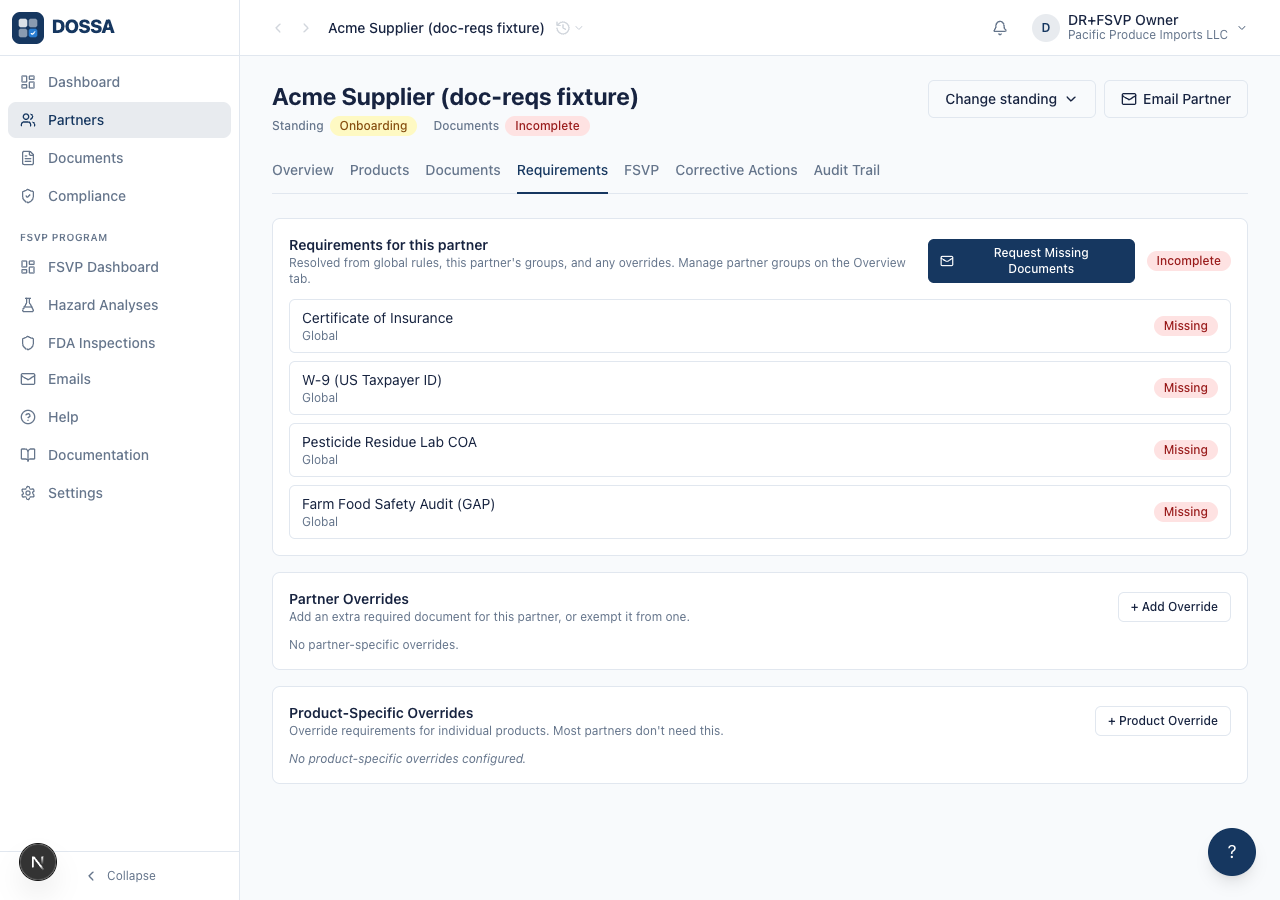Viewport: 1280px width, 900px height.
Task: Open the floating help question button
Action: pyautogui.click(x=1232, y=852)
